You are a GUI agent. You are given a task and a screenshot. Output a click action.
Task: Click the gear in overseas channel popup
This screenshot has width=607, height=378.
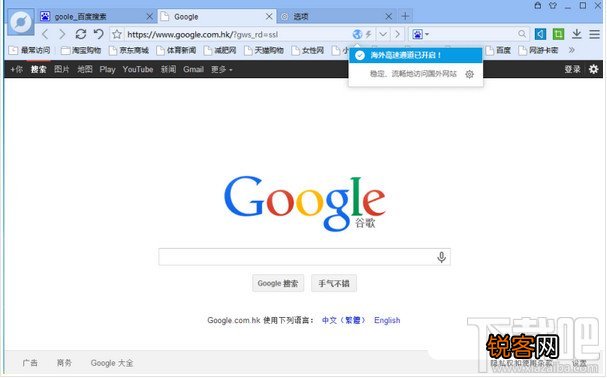pos(469,74)
